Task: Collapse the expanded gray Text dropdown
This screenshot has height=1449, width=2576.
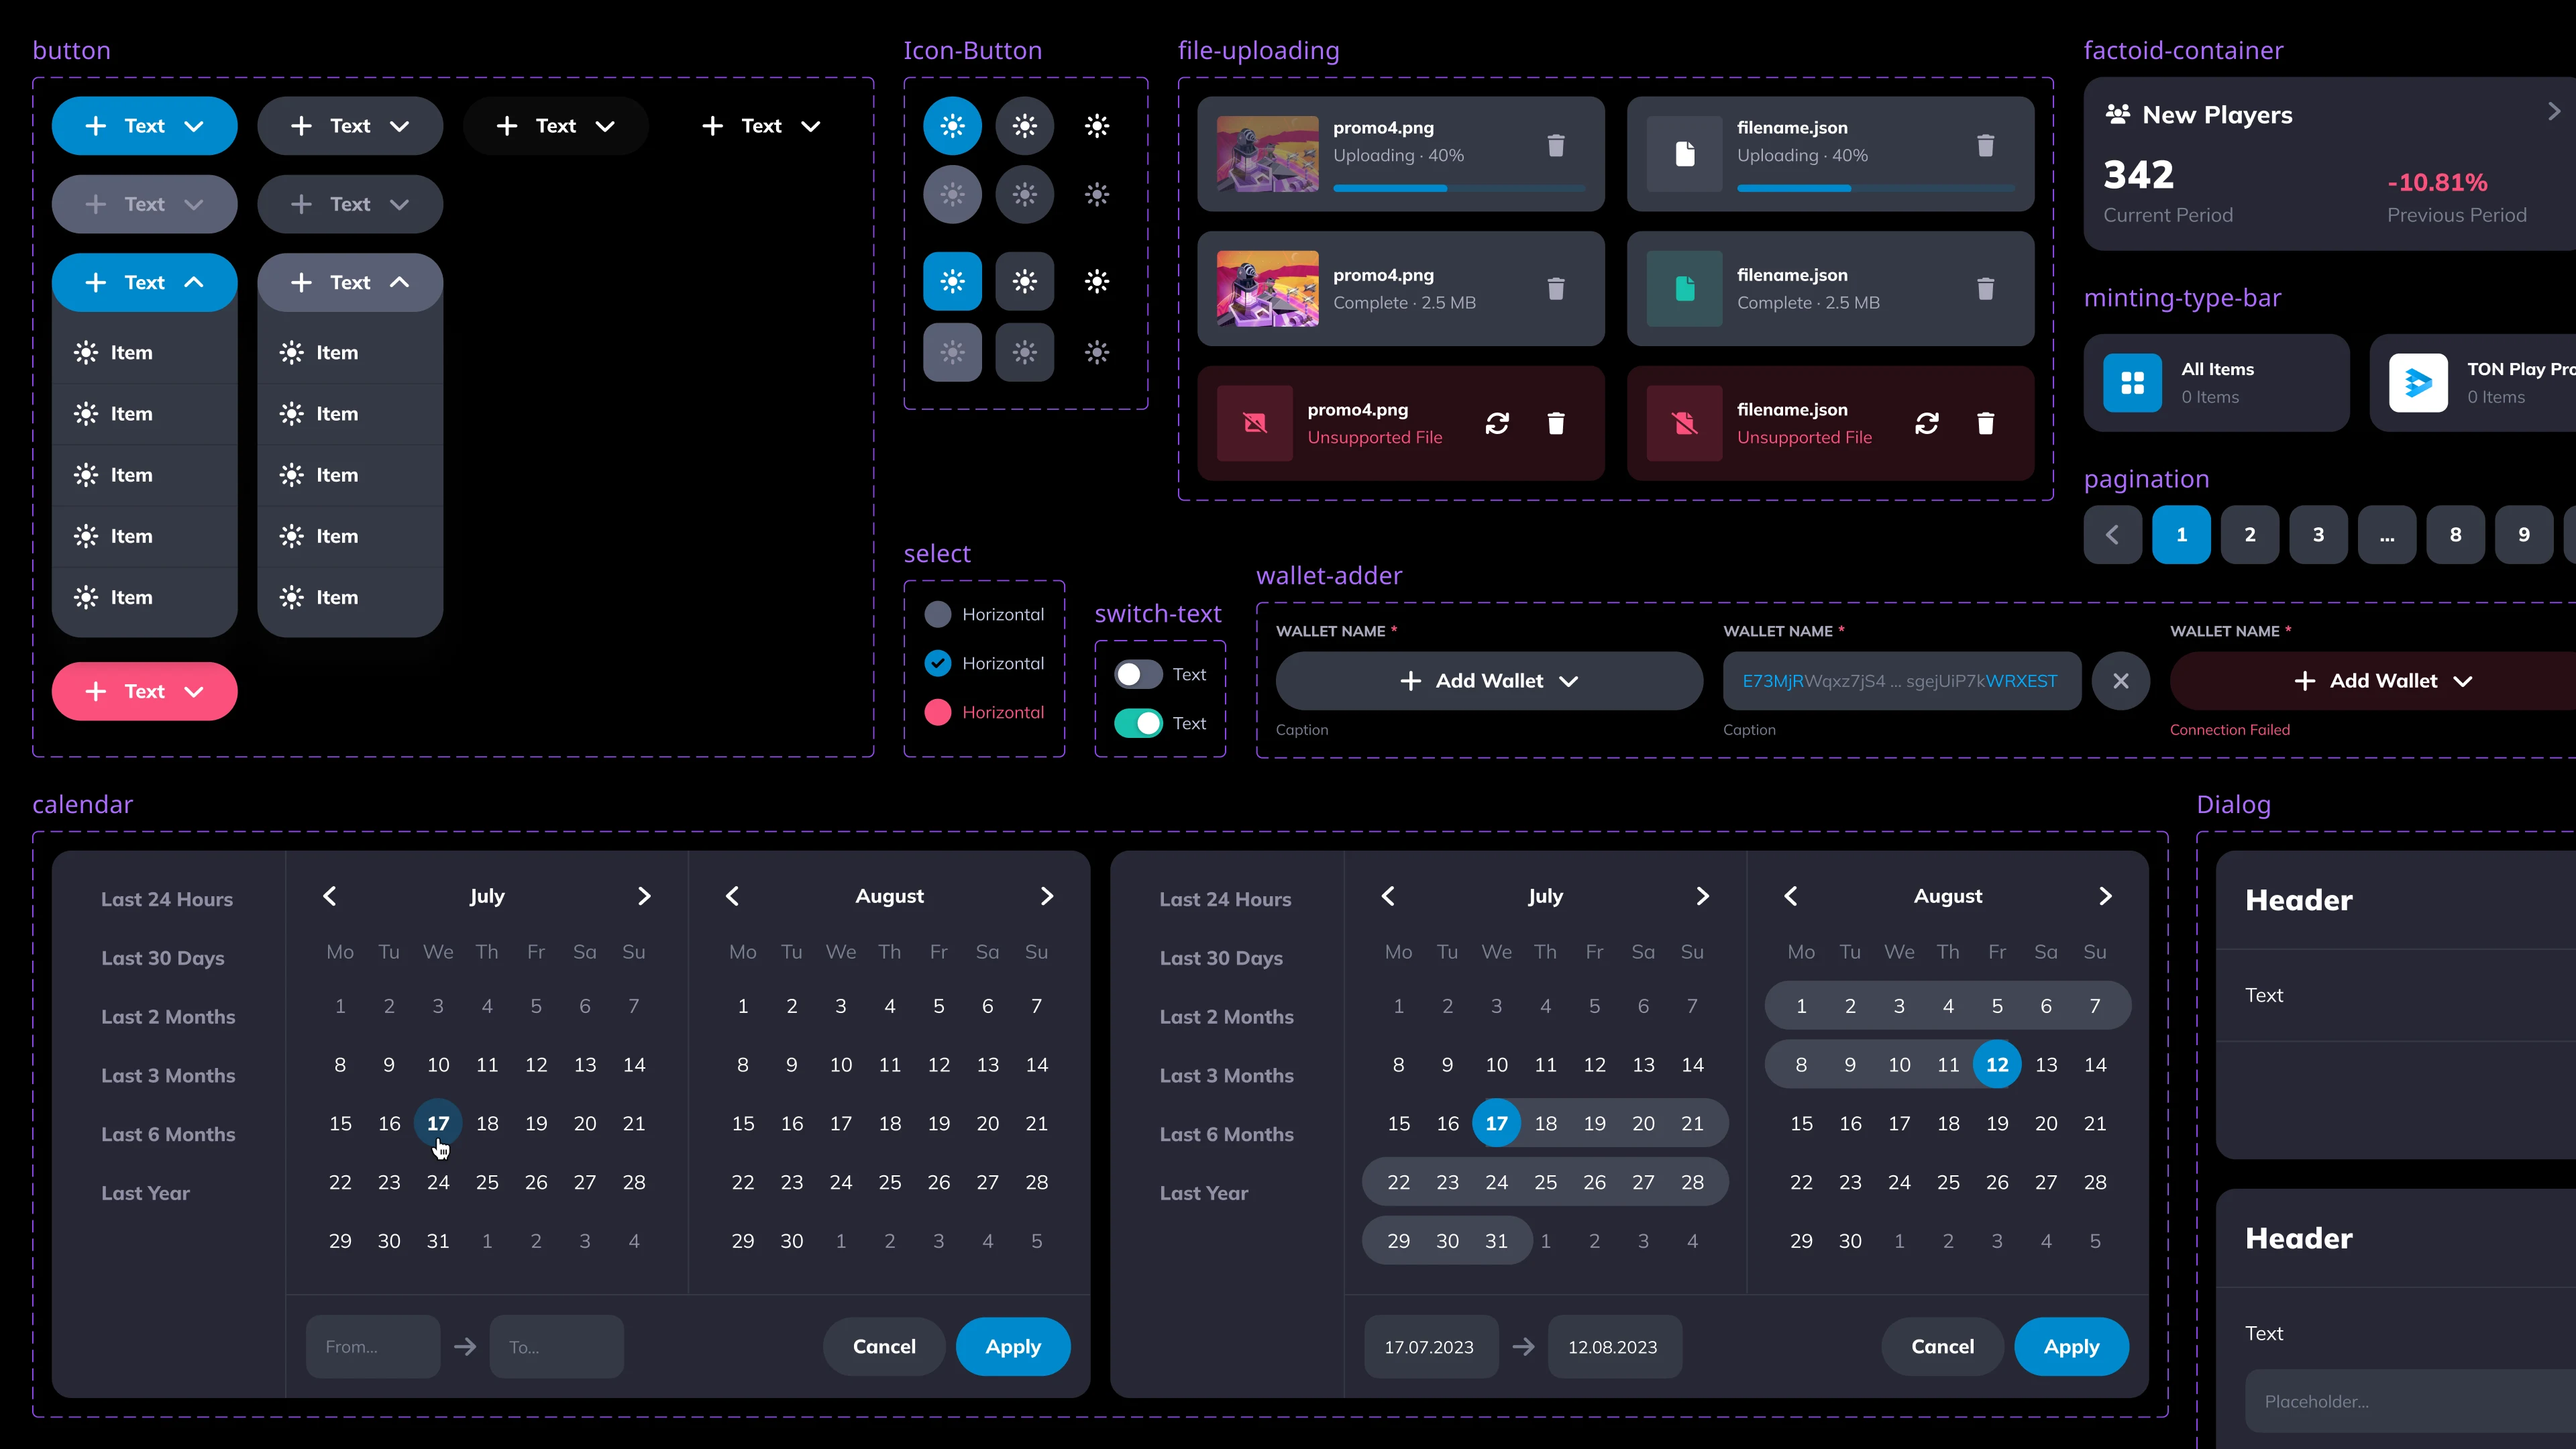Action: [350, 282]
